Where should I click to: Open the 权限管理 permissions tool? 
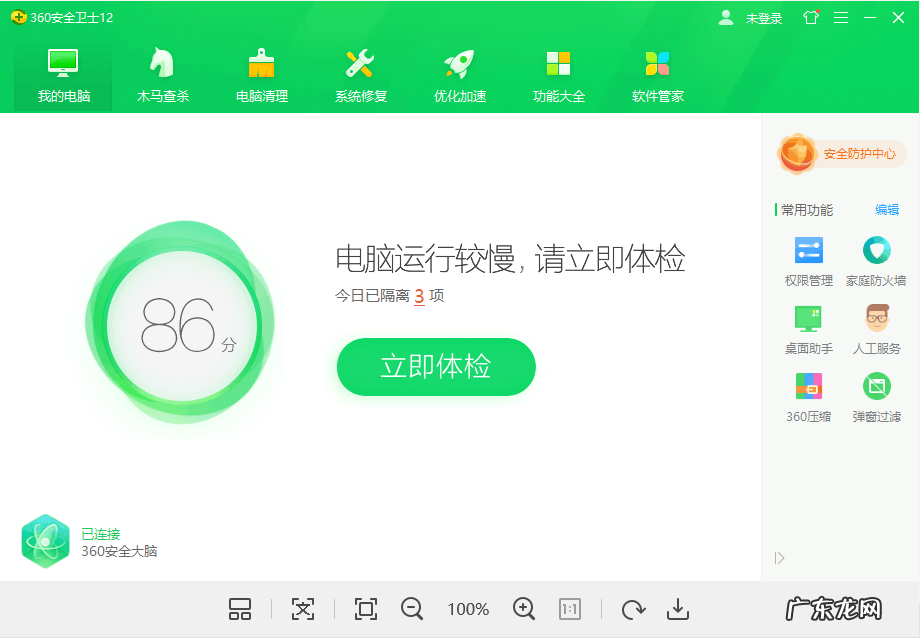point(807,260)
